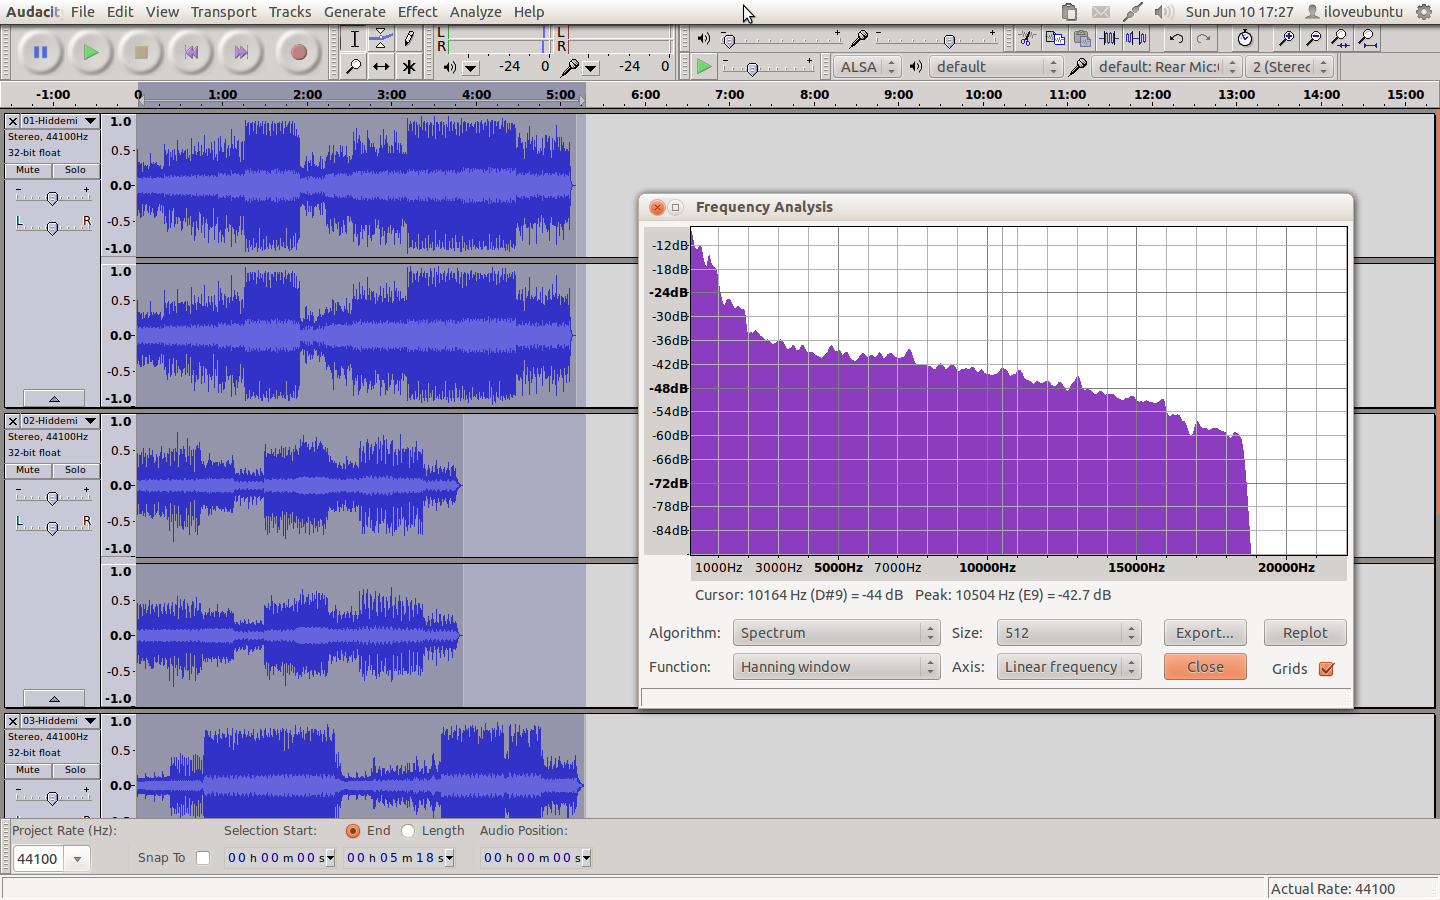Enable the Snap To checkbox
Image resolution: width=1440 pixels, height=900 pixels.
(x=203, y=858)
